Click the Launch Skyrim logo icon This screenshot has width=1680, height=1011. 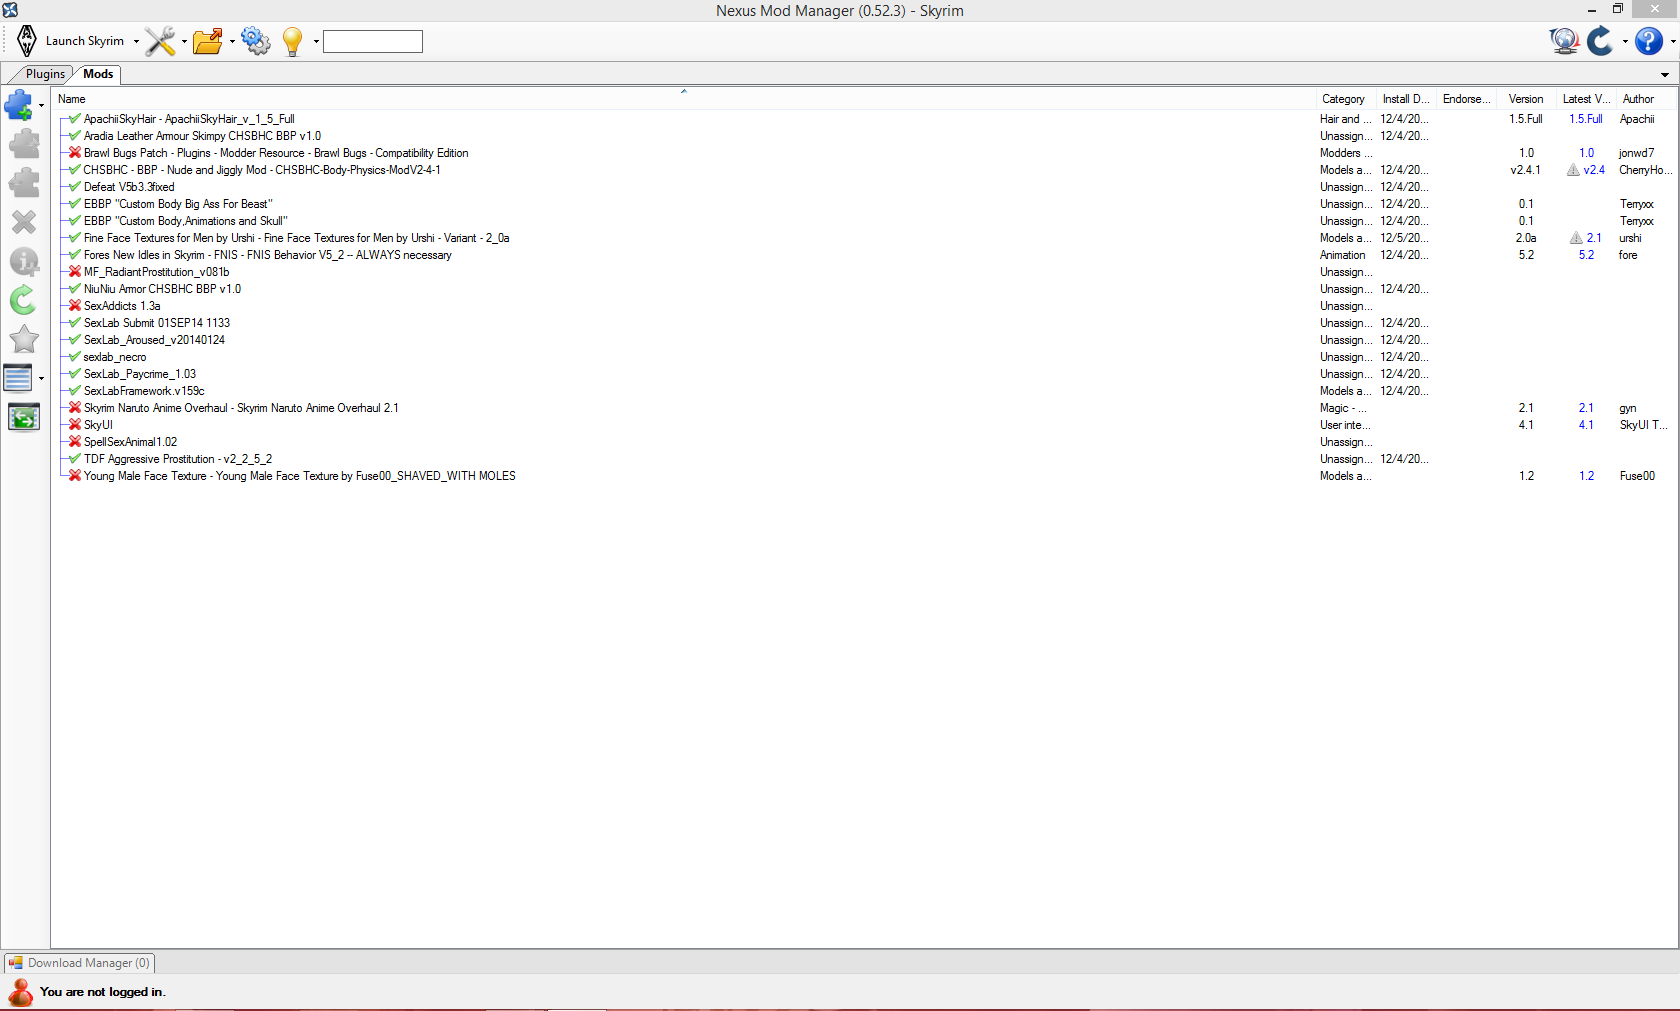pos(27,41)
